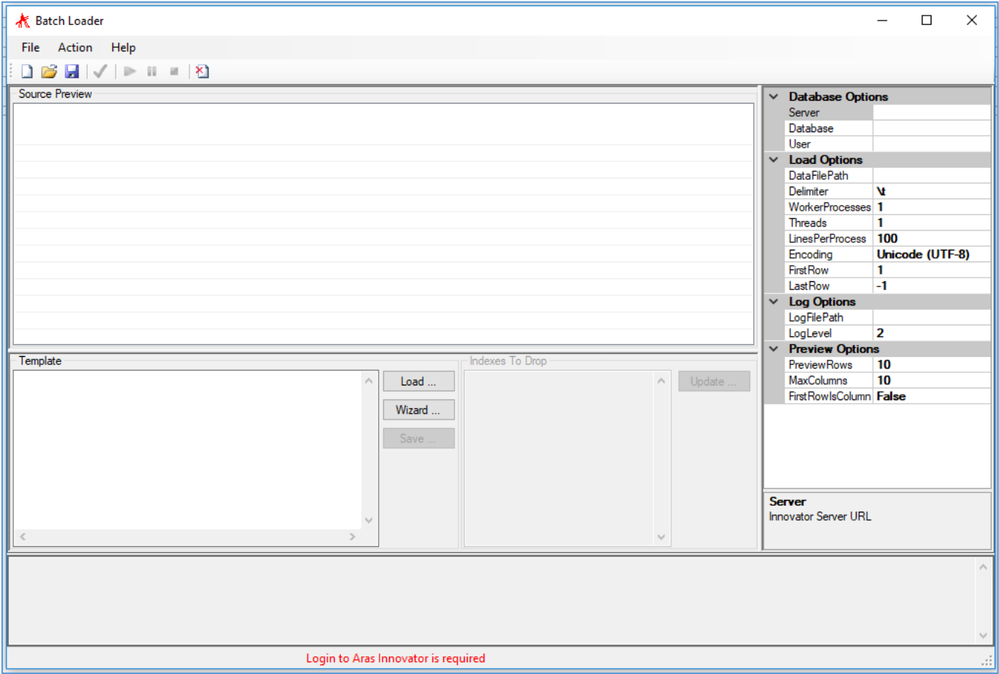The height and width of the screenshot is (674, 999).
Task: Open the Help menu
Action: click(x=123, y=48)
